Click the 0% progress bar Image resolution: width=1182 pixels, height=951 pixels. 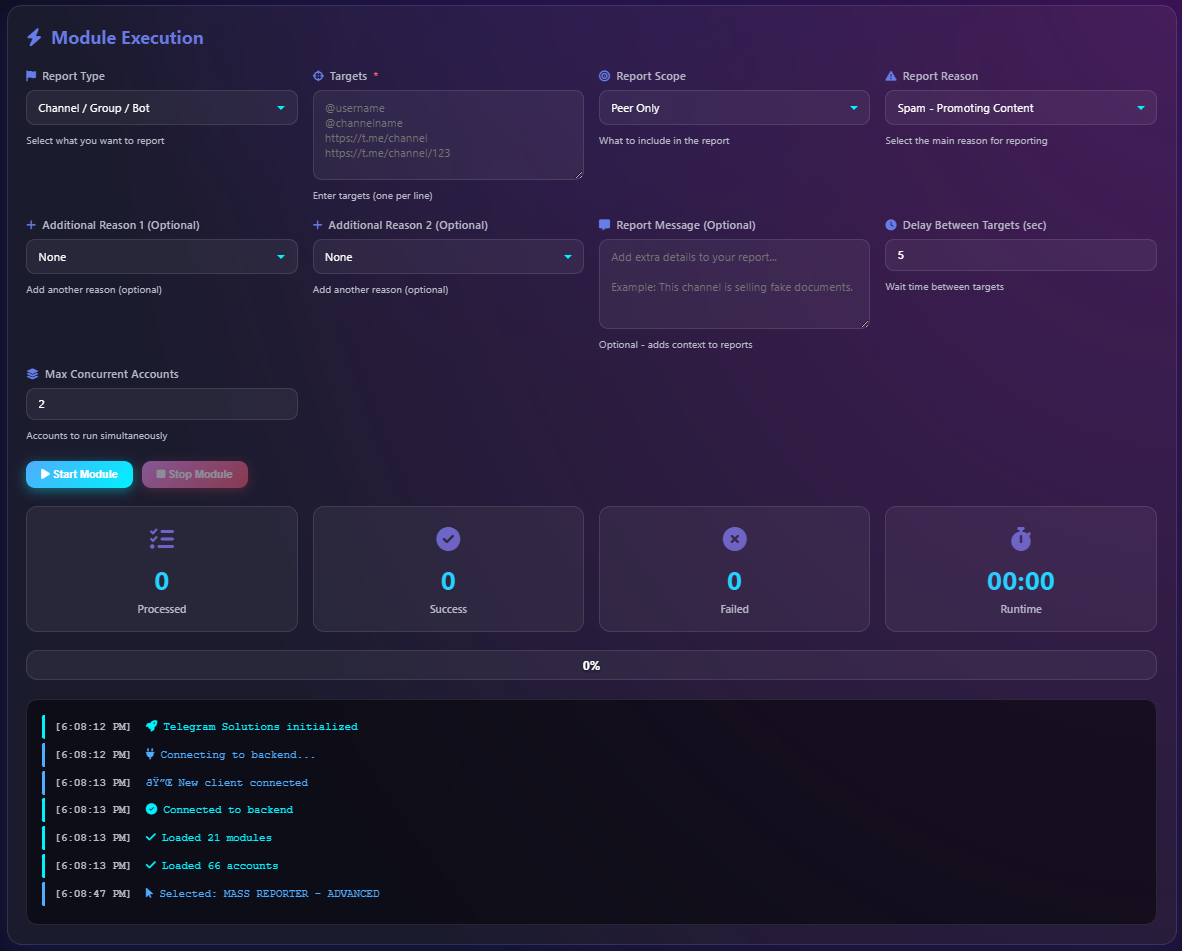591,664
